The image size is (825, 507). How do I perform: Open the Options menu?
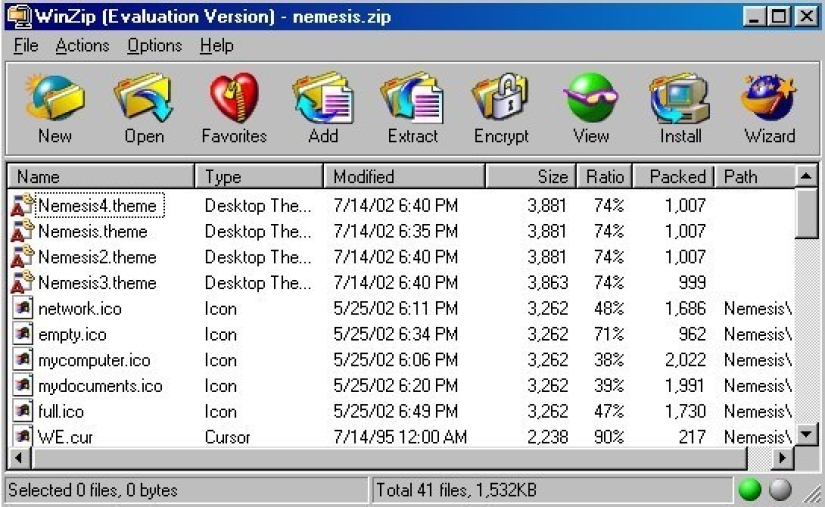(154, 46)
